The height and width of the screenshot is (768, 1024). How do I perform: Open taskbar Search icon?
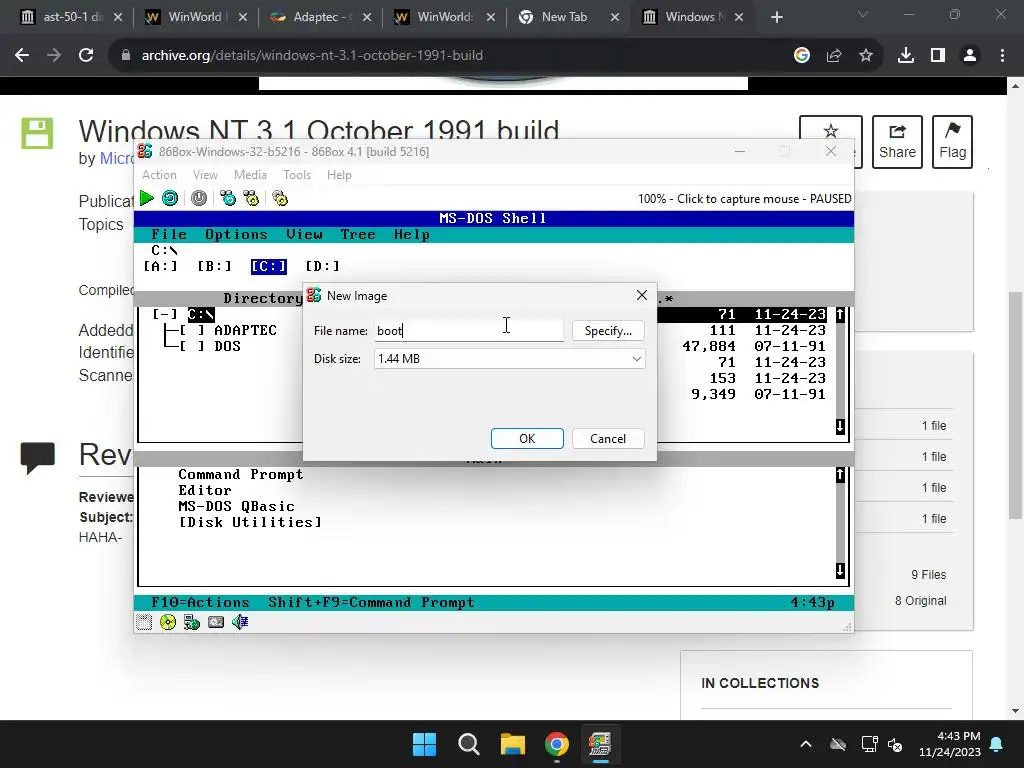tap(468, 744)
